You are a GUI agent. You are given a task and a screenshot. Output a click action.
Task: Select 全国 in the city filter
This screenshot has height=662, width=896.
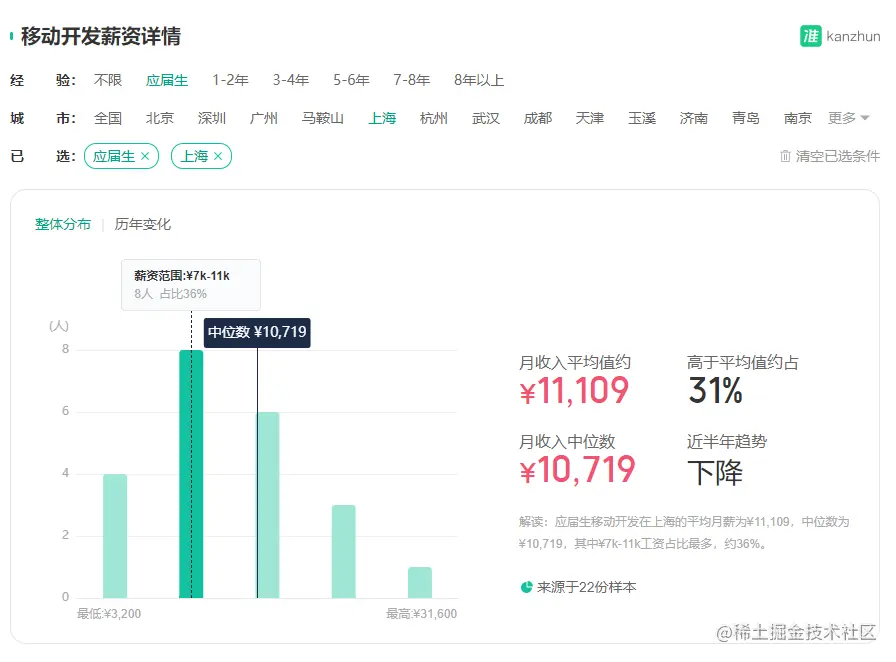coord(107,117)
